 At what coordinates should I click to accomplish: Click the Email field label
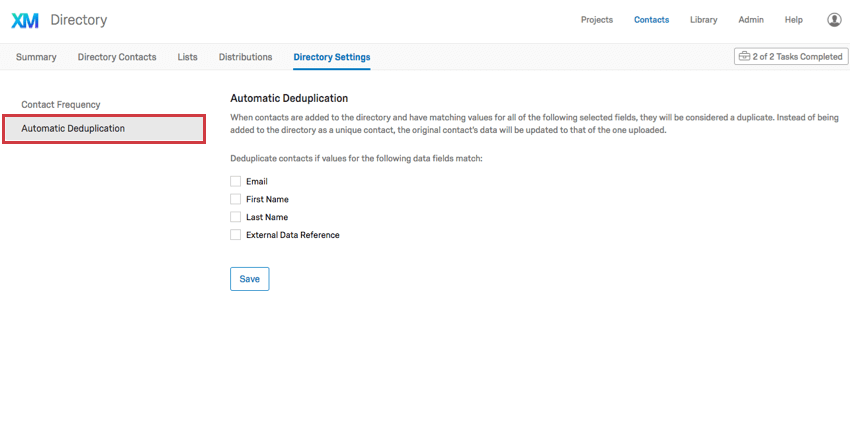257,182
